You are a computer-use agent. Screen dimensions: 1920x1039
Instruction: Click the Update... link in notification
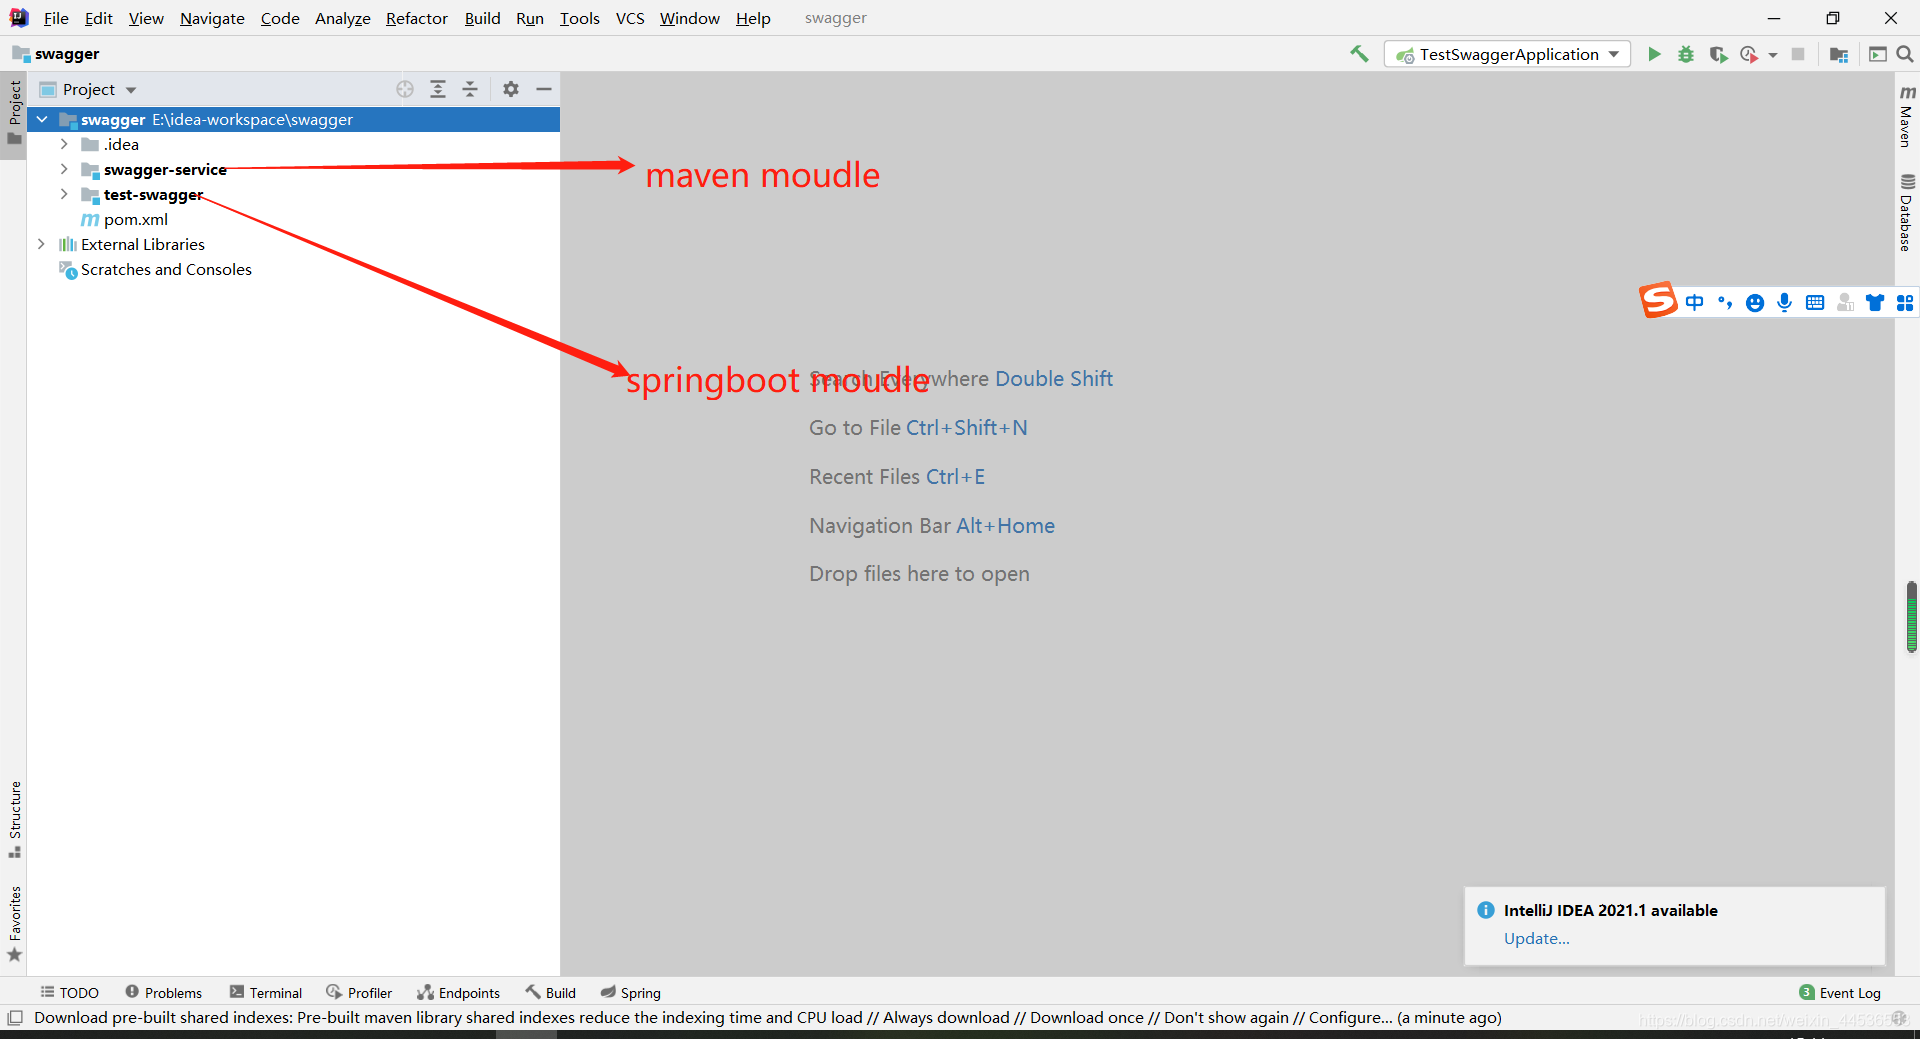point(1537,938)
